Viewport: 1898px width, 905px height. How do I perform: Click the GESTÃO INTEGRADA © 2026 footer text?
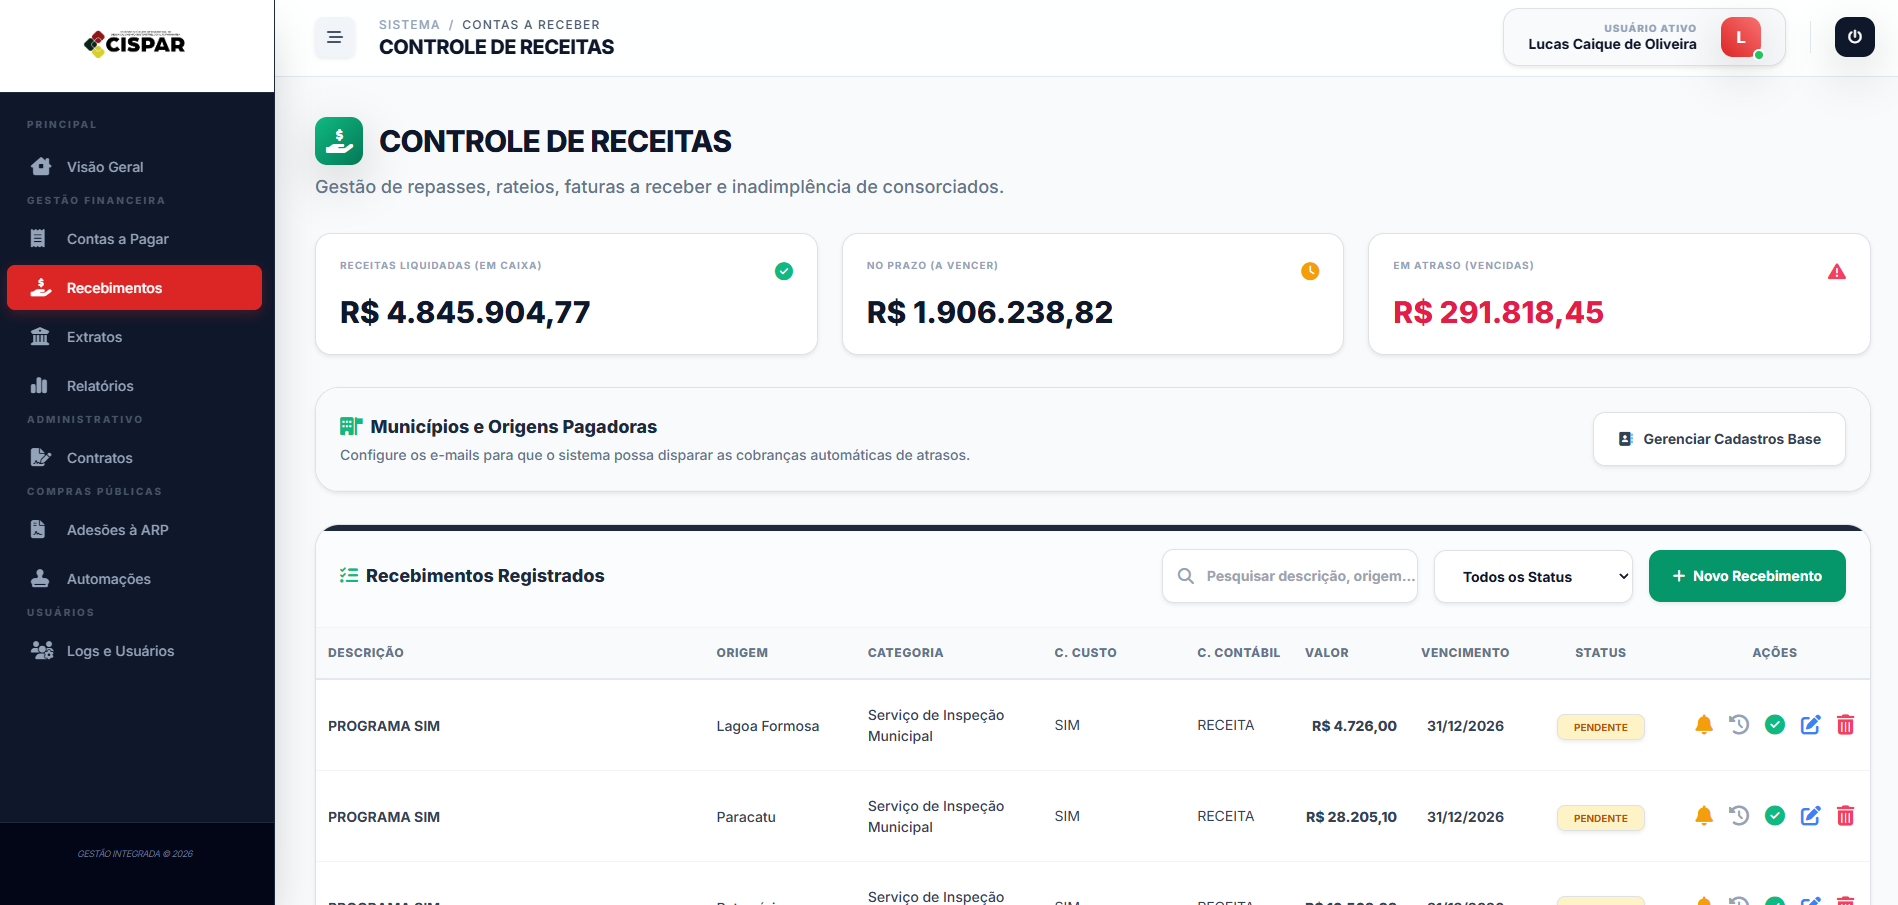point(135,854)
